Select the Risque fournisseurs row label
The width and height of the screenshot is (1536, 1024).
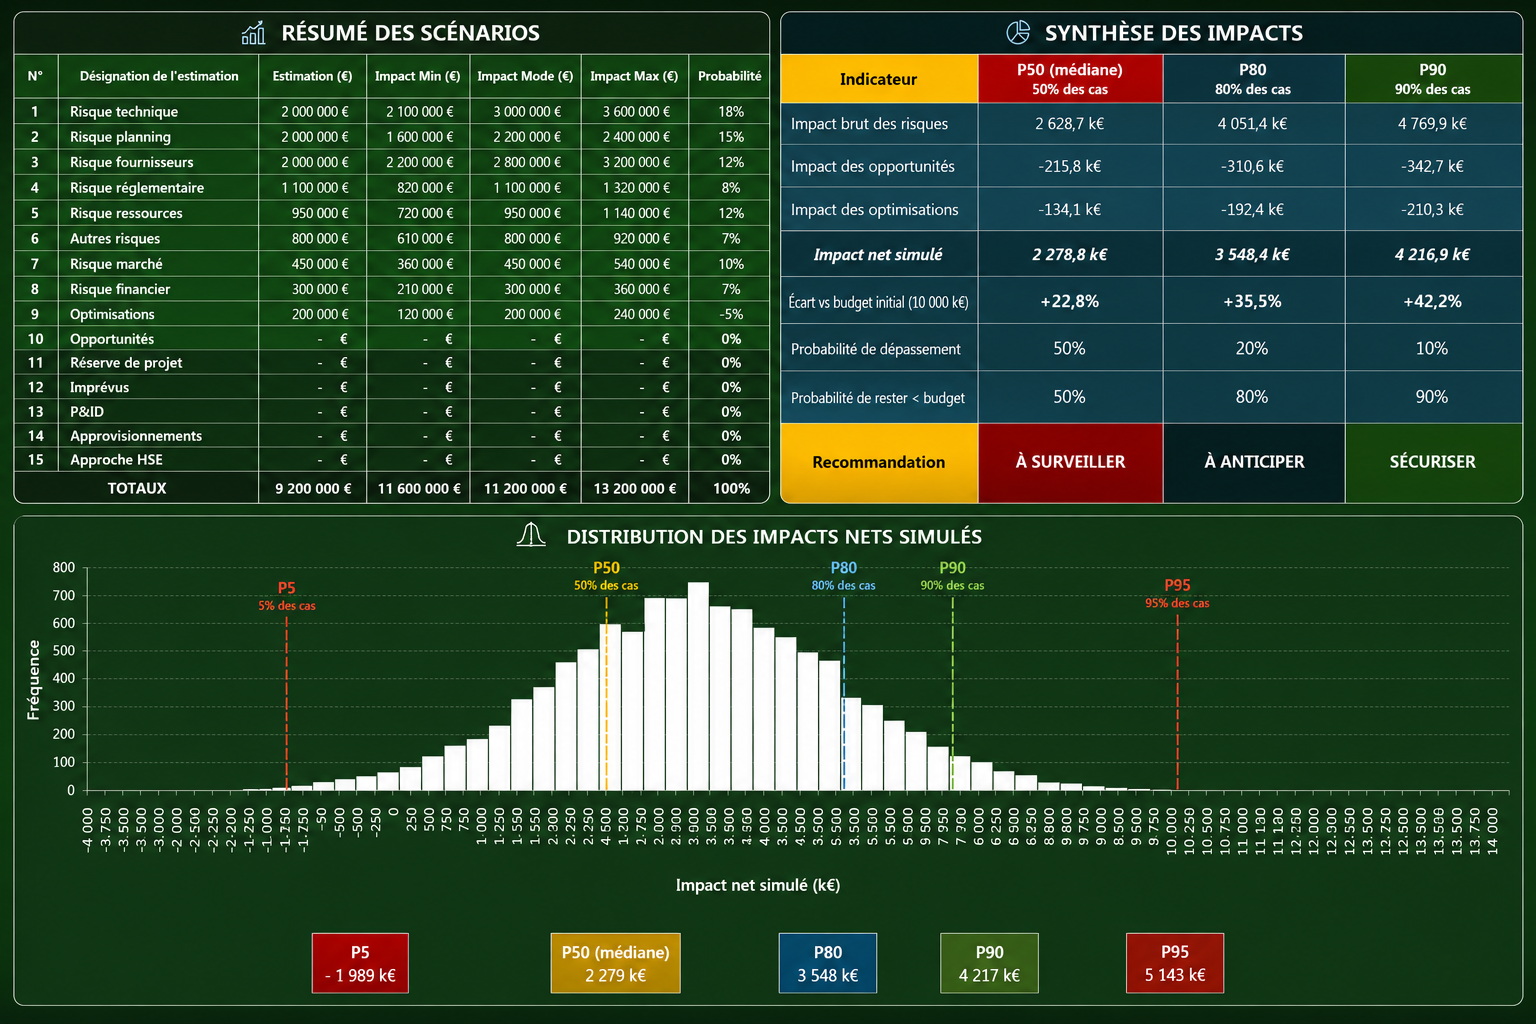(x=131, y=162)
